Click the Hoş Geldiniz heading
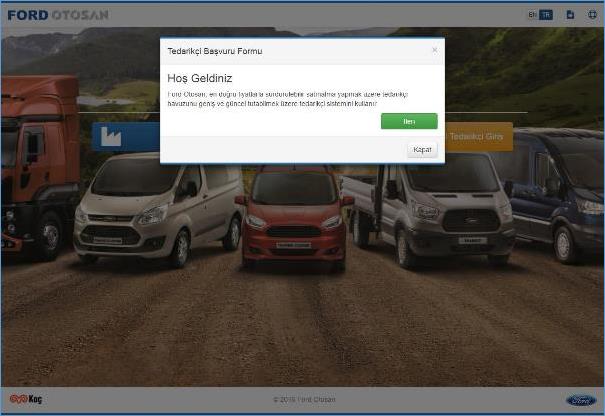This screenshot has width=605, height=416. pos(199,78)
